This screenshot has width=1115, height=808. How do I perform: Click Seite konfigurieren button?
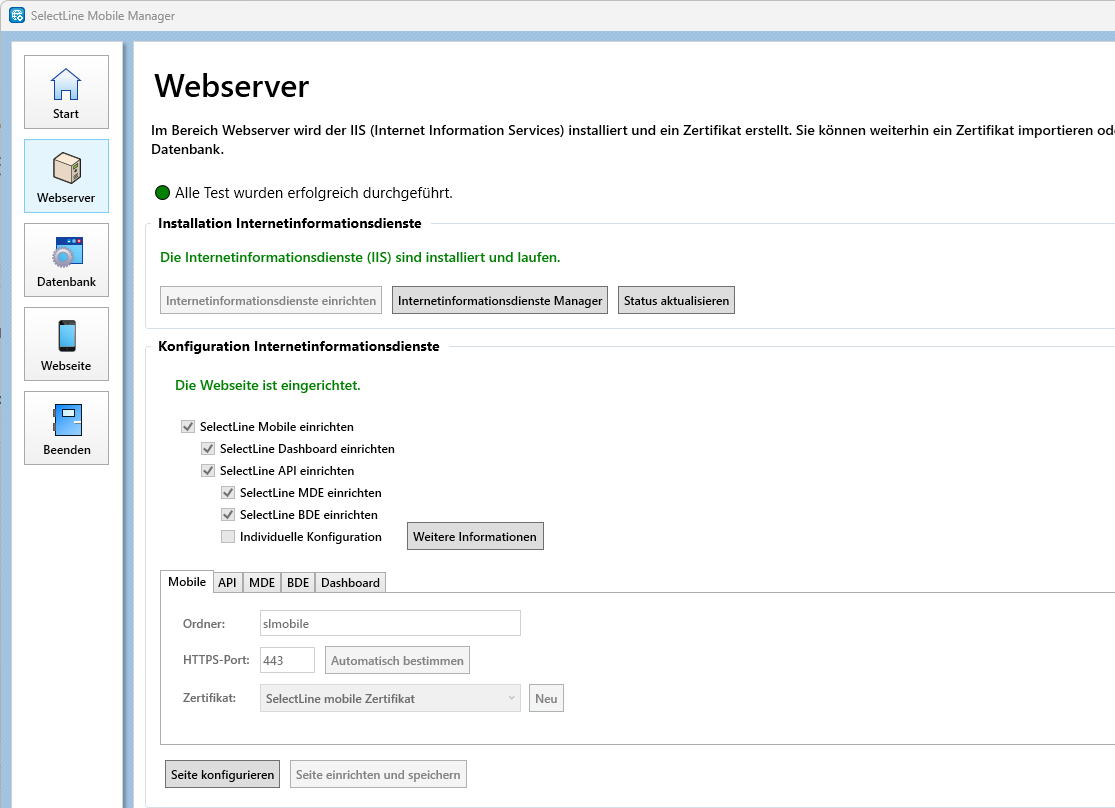pyautogui.click(x=222, y=775)
